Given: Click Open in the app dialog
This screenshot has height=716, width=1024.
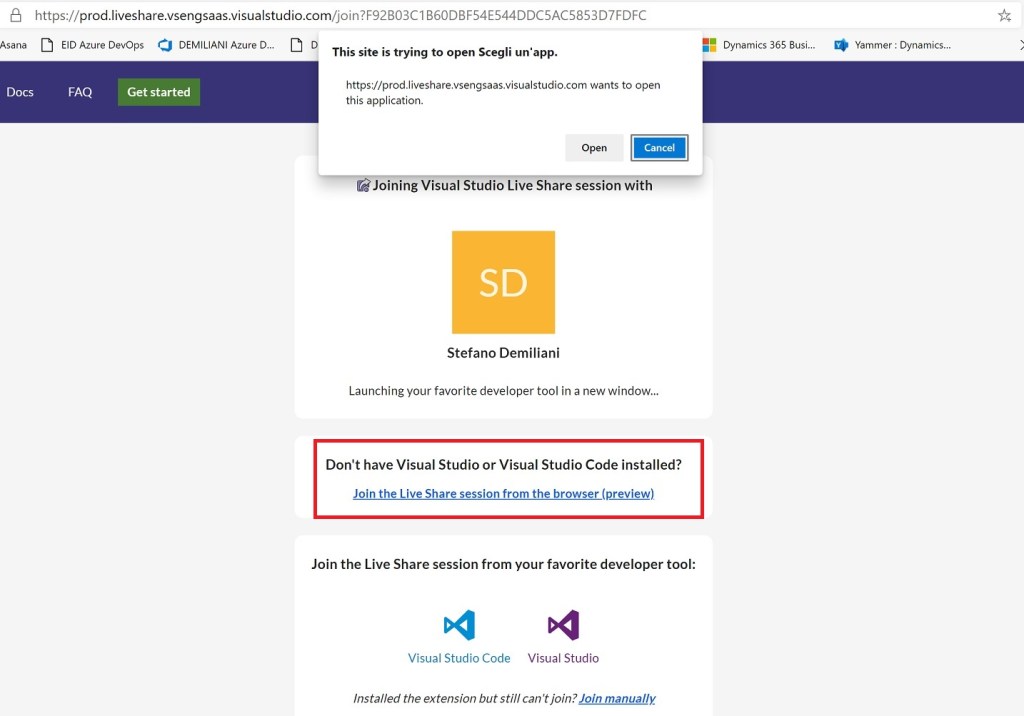Looking at the screenshot, I should point(594,148).
